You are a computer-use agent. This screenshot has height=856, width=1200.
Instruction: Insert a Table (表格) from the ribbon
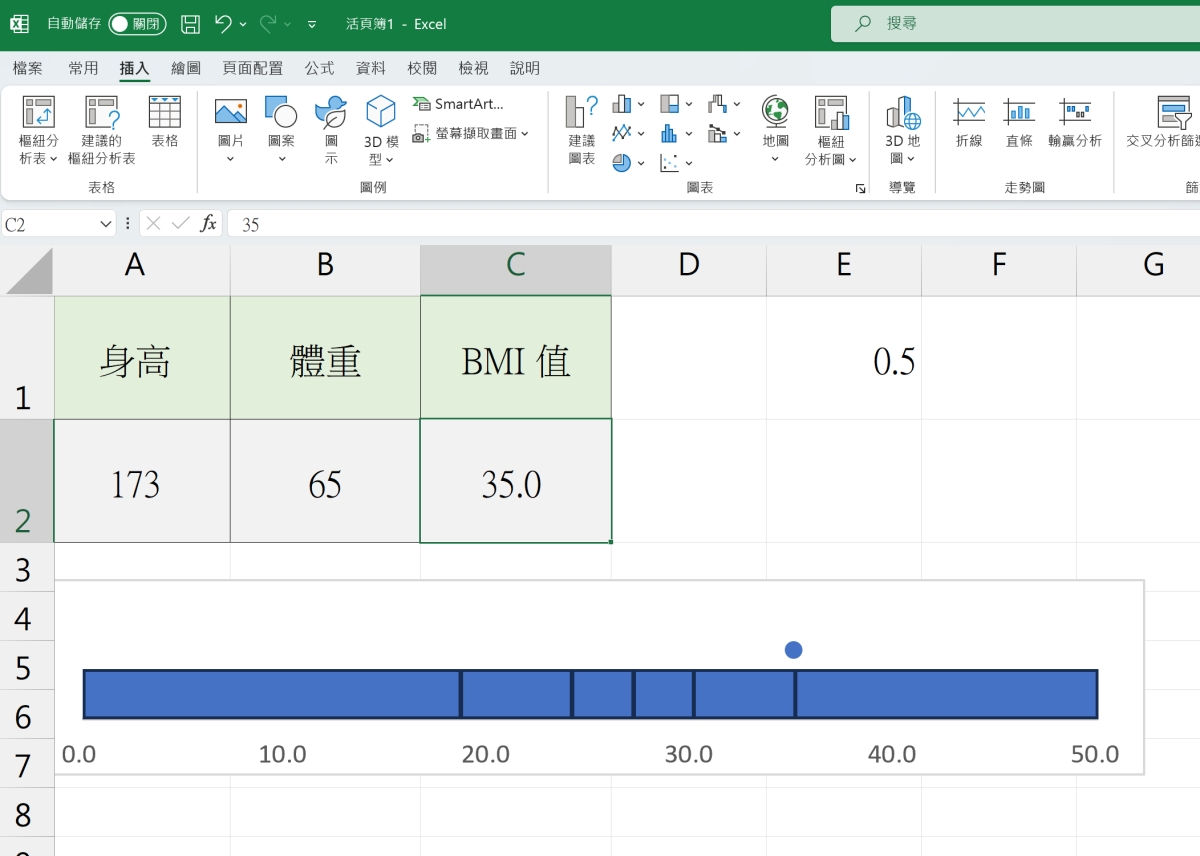click(164, 122)
